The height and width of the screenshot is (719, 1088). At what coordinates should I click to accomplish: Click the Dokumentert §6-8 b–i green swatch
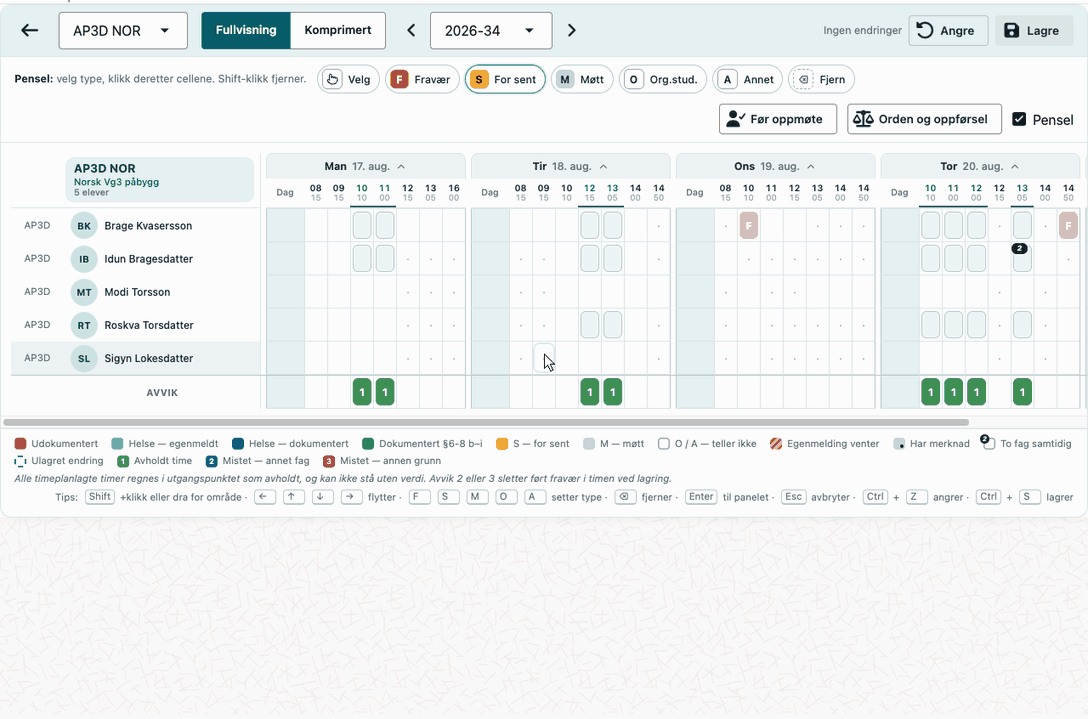click(368, 443)
